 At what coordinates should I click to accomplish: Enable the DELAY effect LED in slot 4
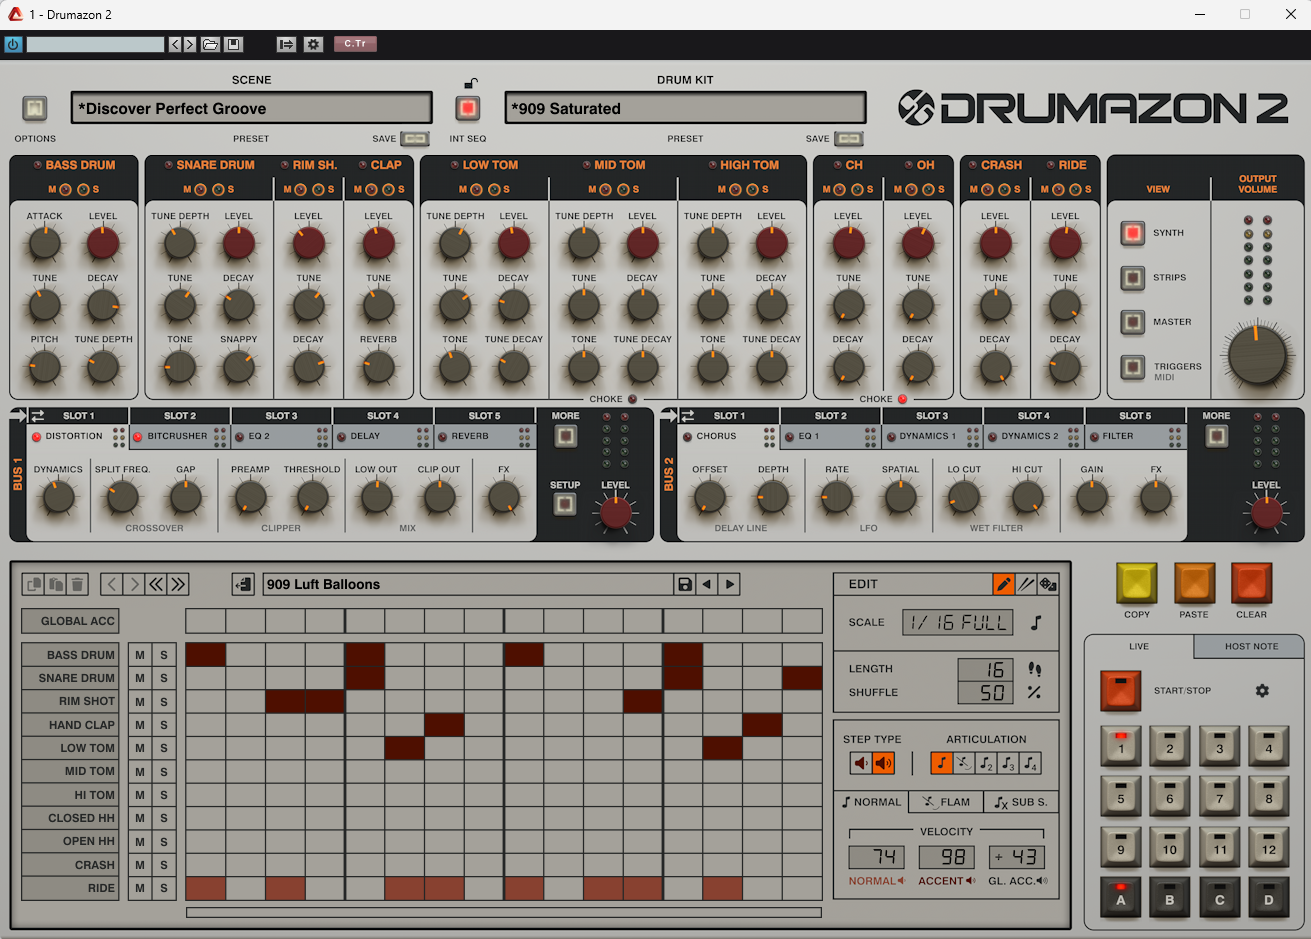[x=340, y=437]
